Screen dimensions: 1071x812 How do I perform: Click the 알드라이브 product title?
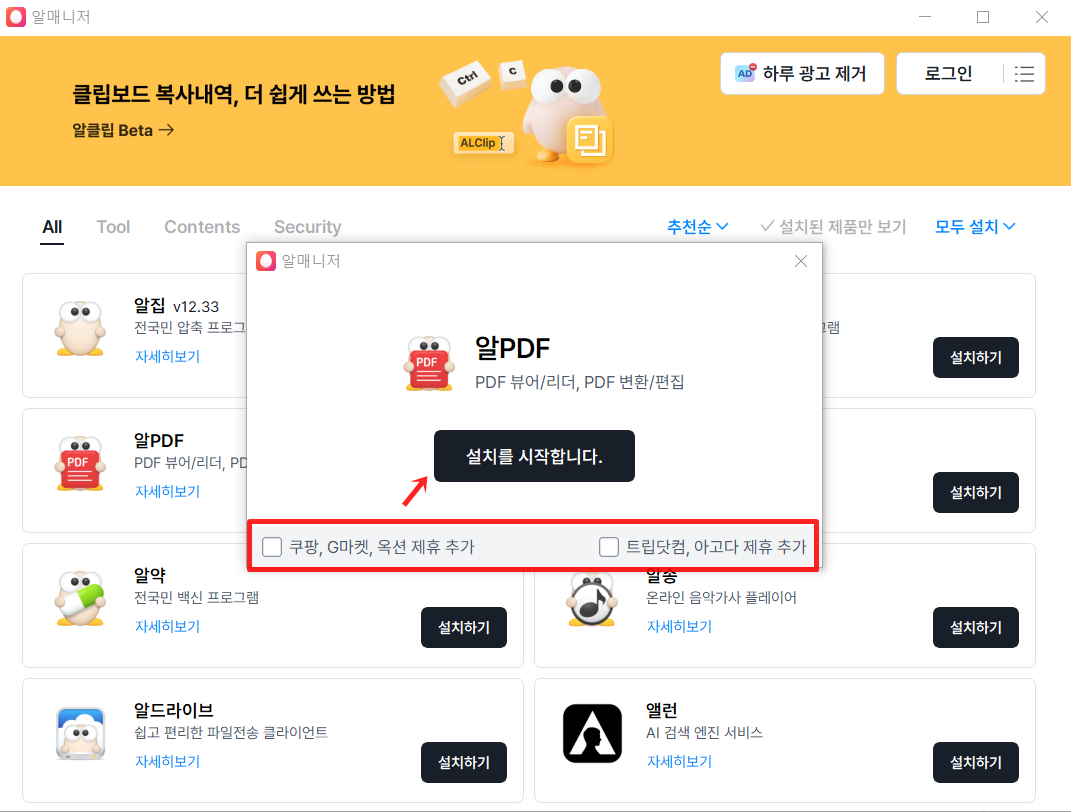click(x=173, y=710)
